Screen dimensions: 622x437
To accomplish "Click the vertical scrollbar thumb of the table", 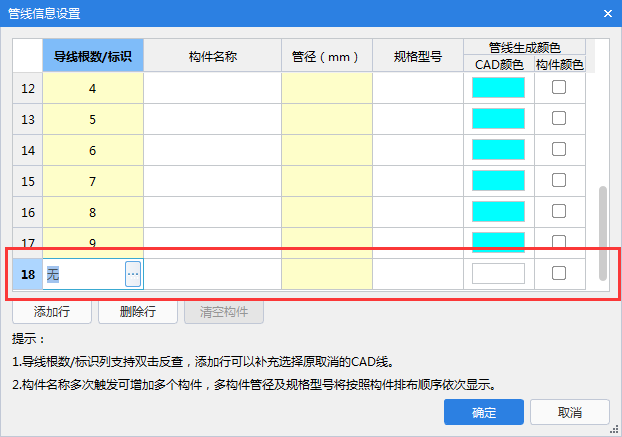I will pos(602,230).
